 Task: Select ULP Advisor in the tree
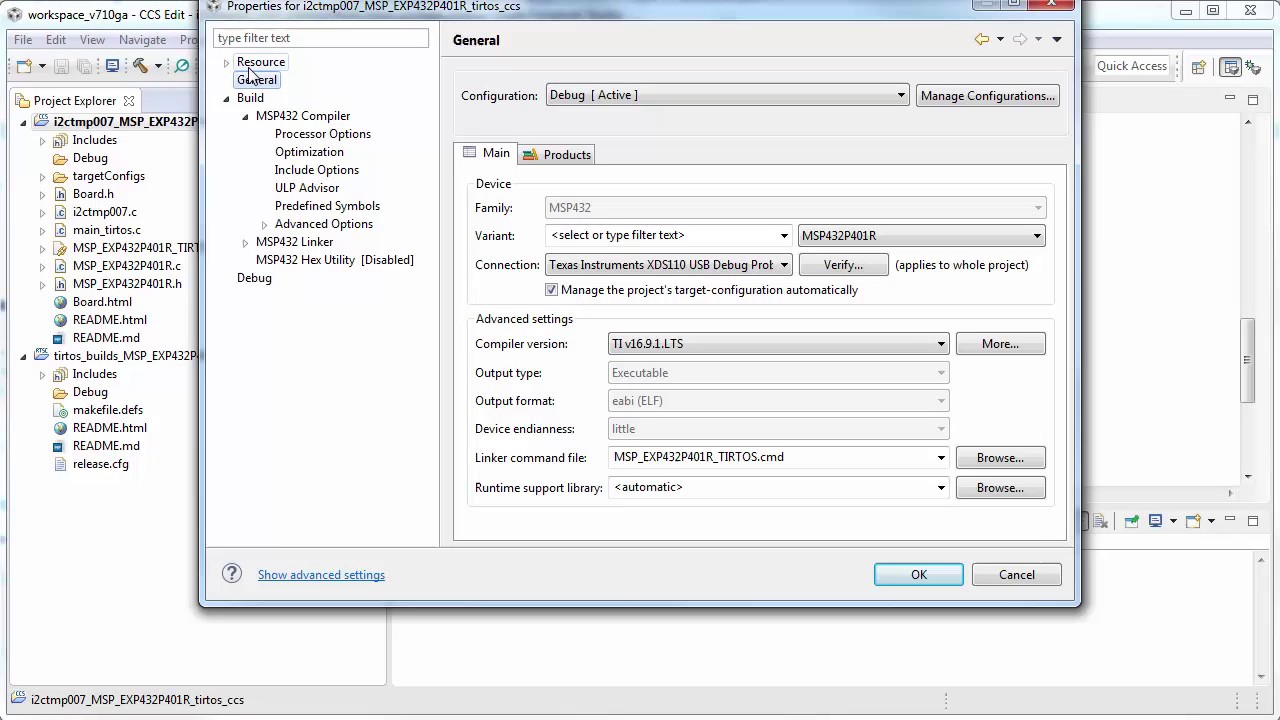coord(307,188)
